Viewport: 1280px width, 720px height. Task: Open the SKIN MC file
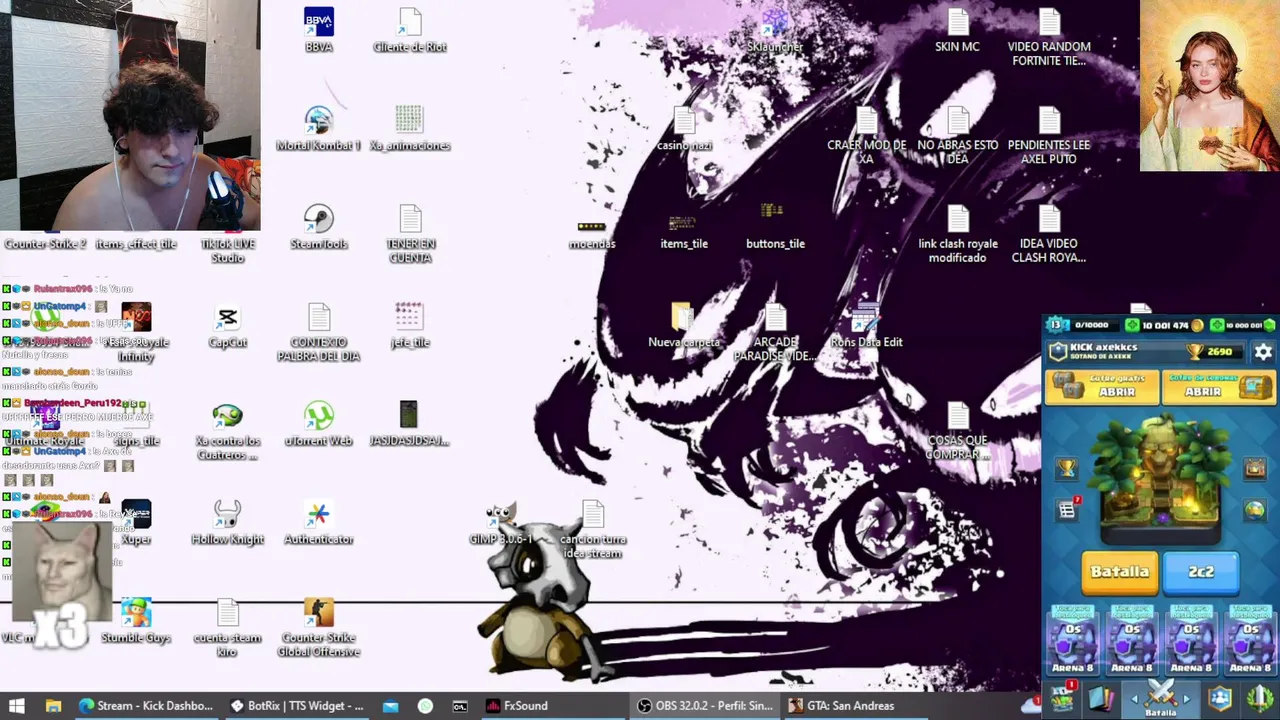(x=958, y=30)
